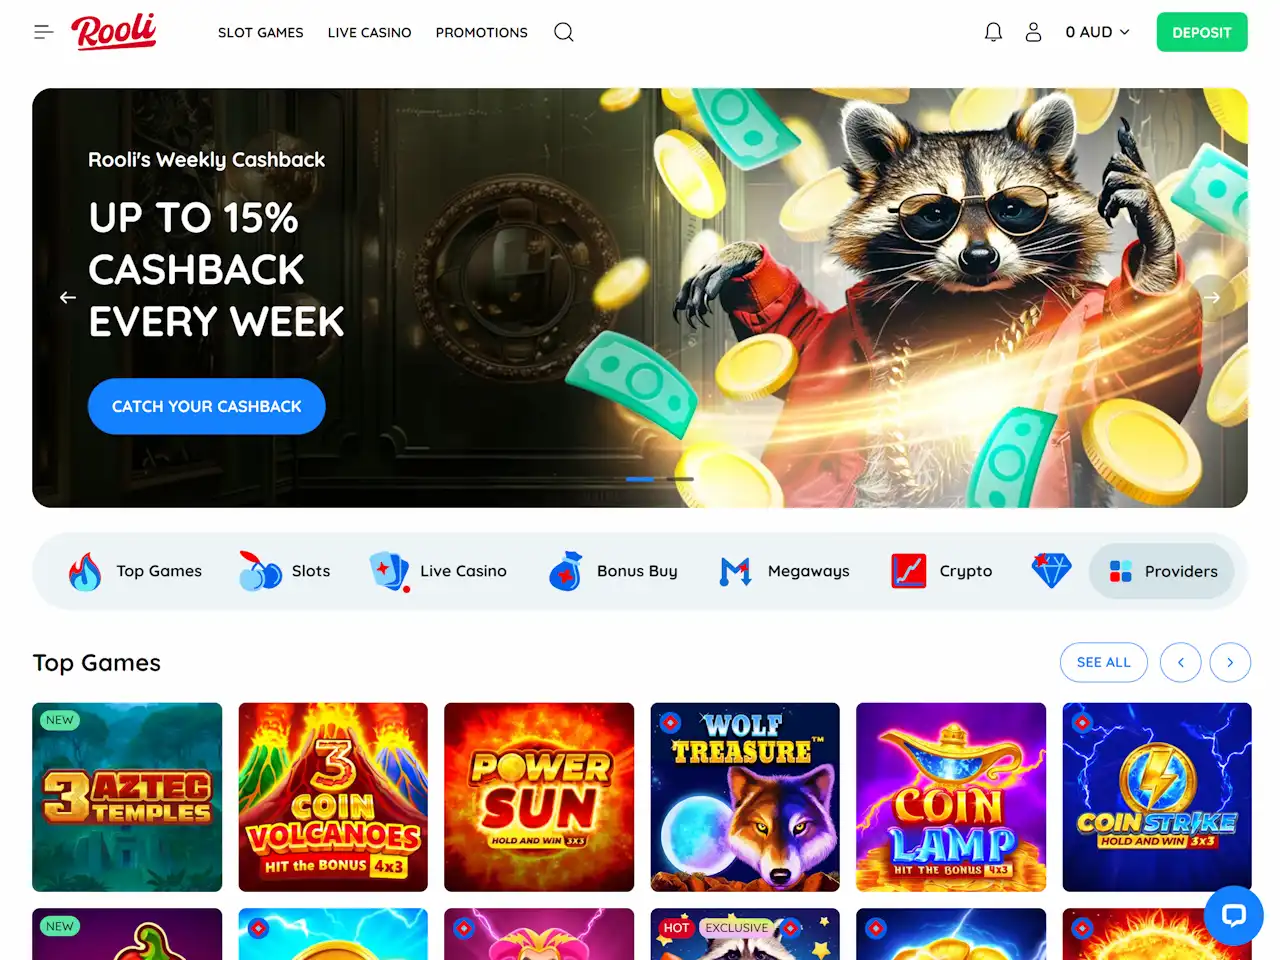Show next banner with right arrow

[1212, 297]
